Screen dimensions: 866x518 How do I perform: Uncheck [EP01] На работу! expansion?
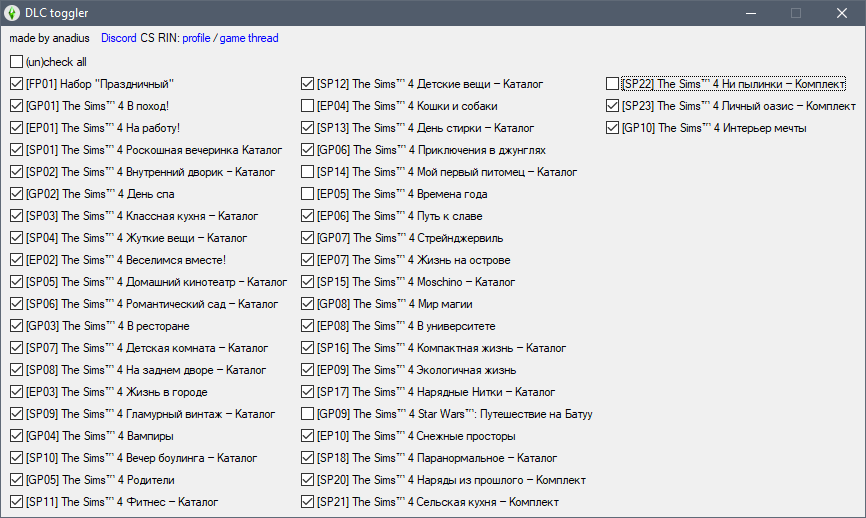pyautogui.click(x=17, y=128)
